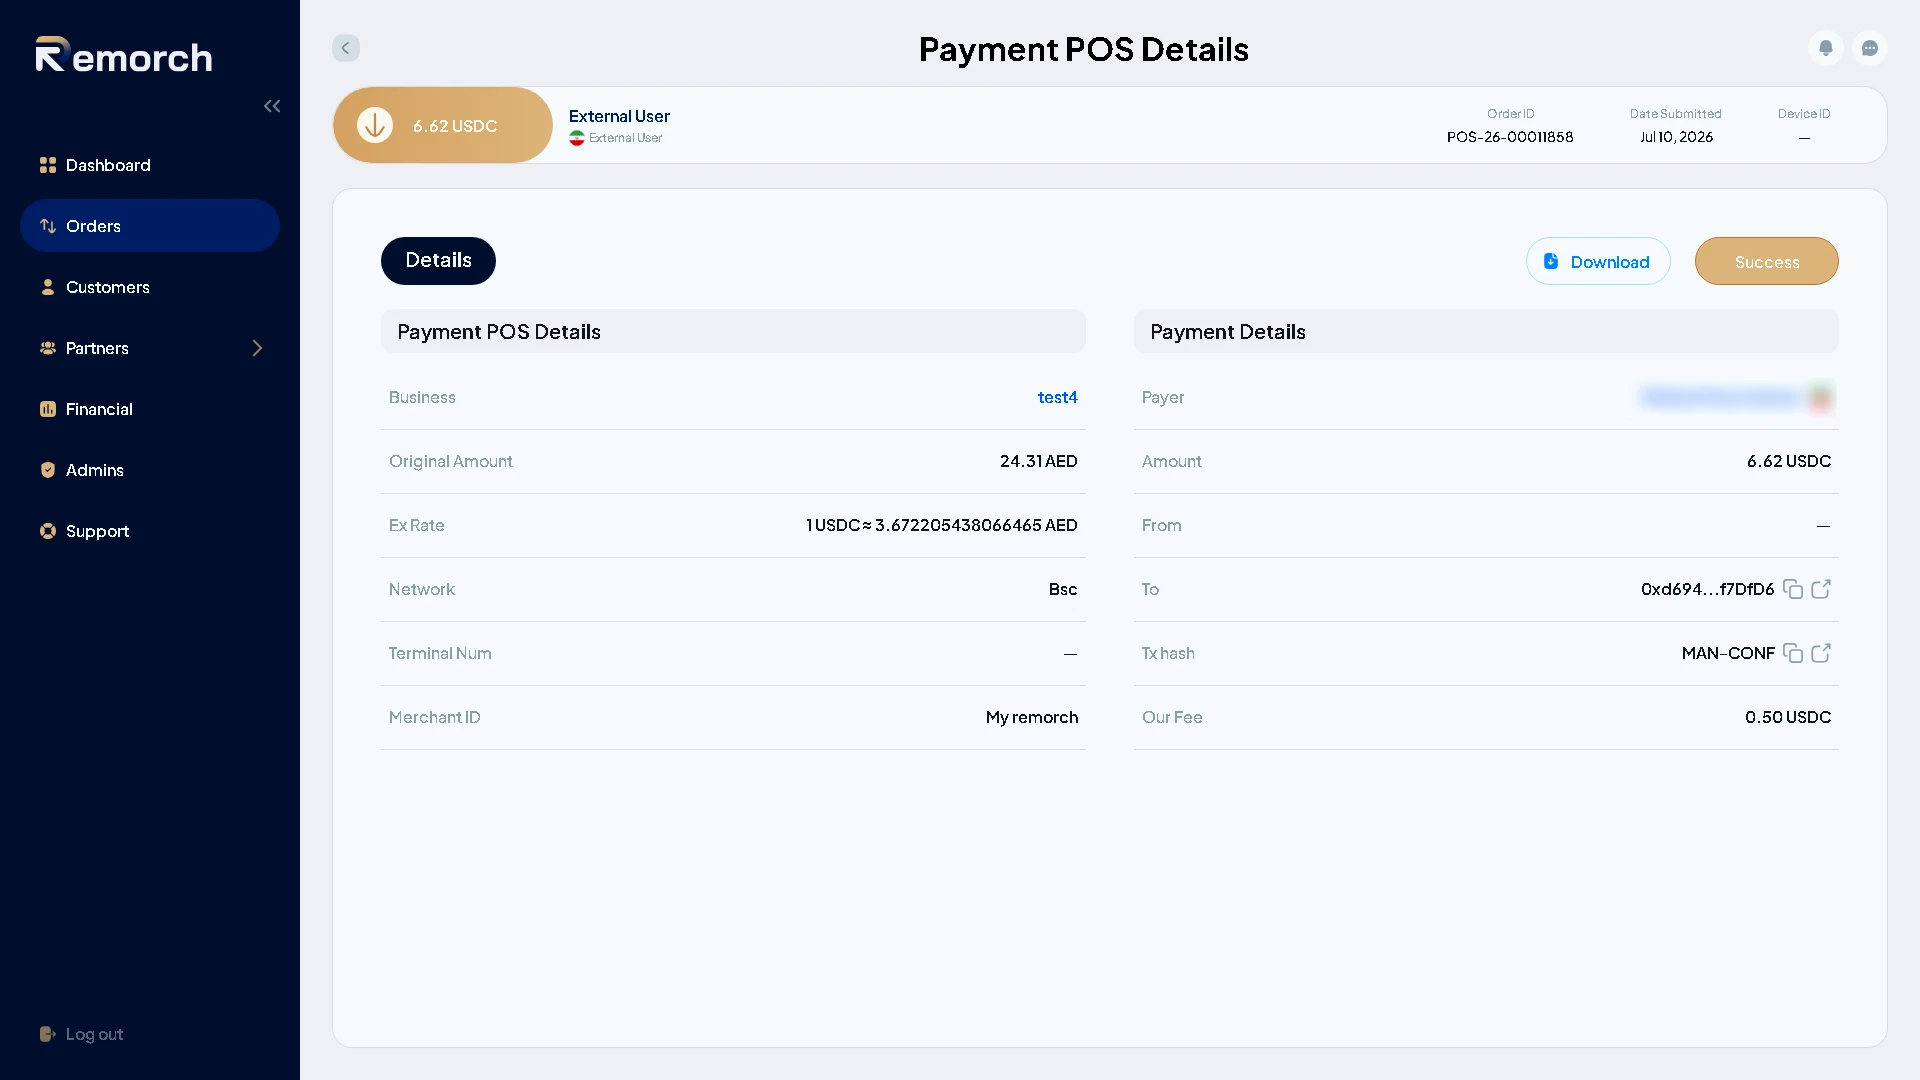This screenshot has height=1080, width=1920.
Task: Open the Dashboard menu item
Action: pos(150,165)
